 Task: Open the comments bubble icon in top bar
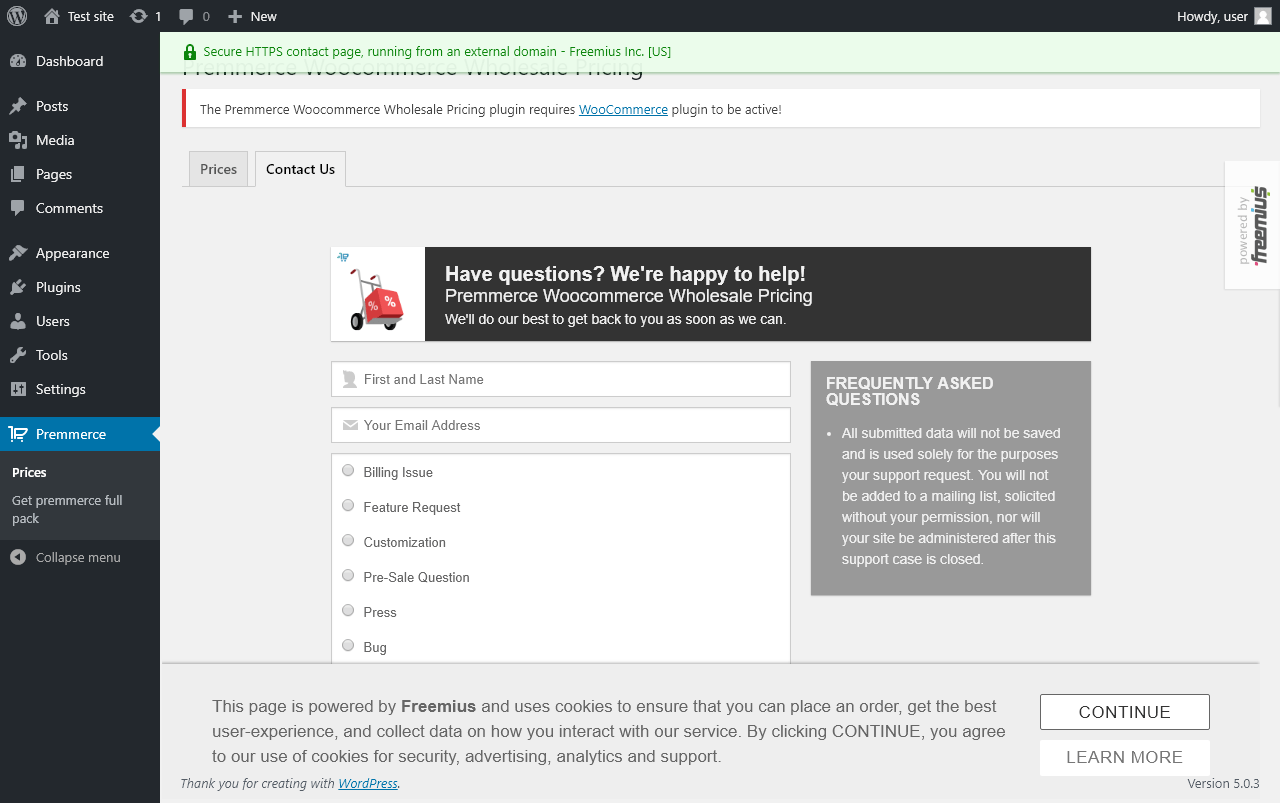pos(186,16)
